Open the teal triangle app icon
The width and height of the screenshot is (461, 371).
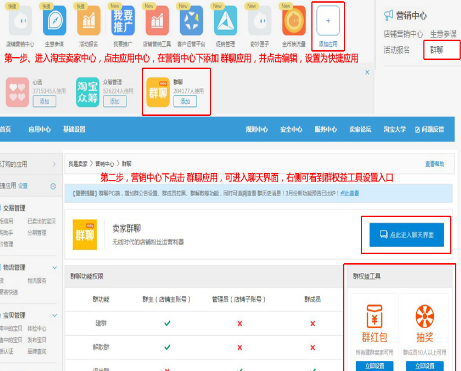pyautogui.click(x=225, y=21)
